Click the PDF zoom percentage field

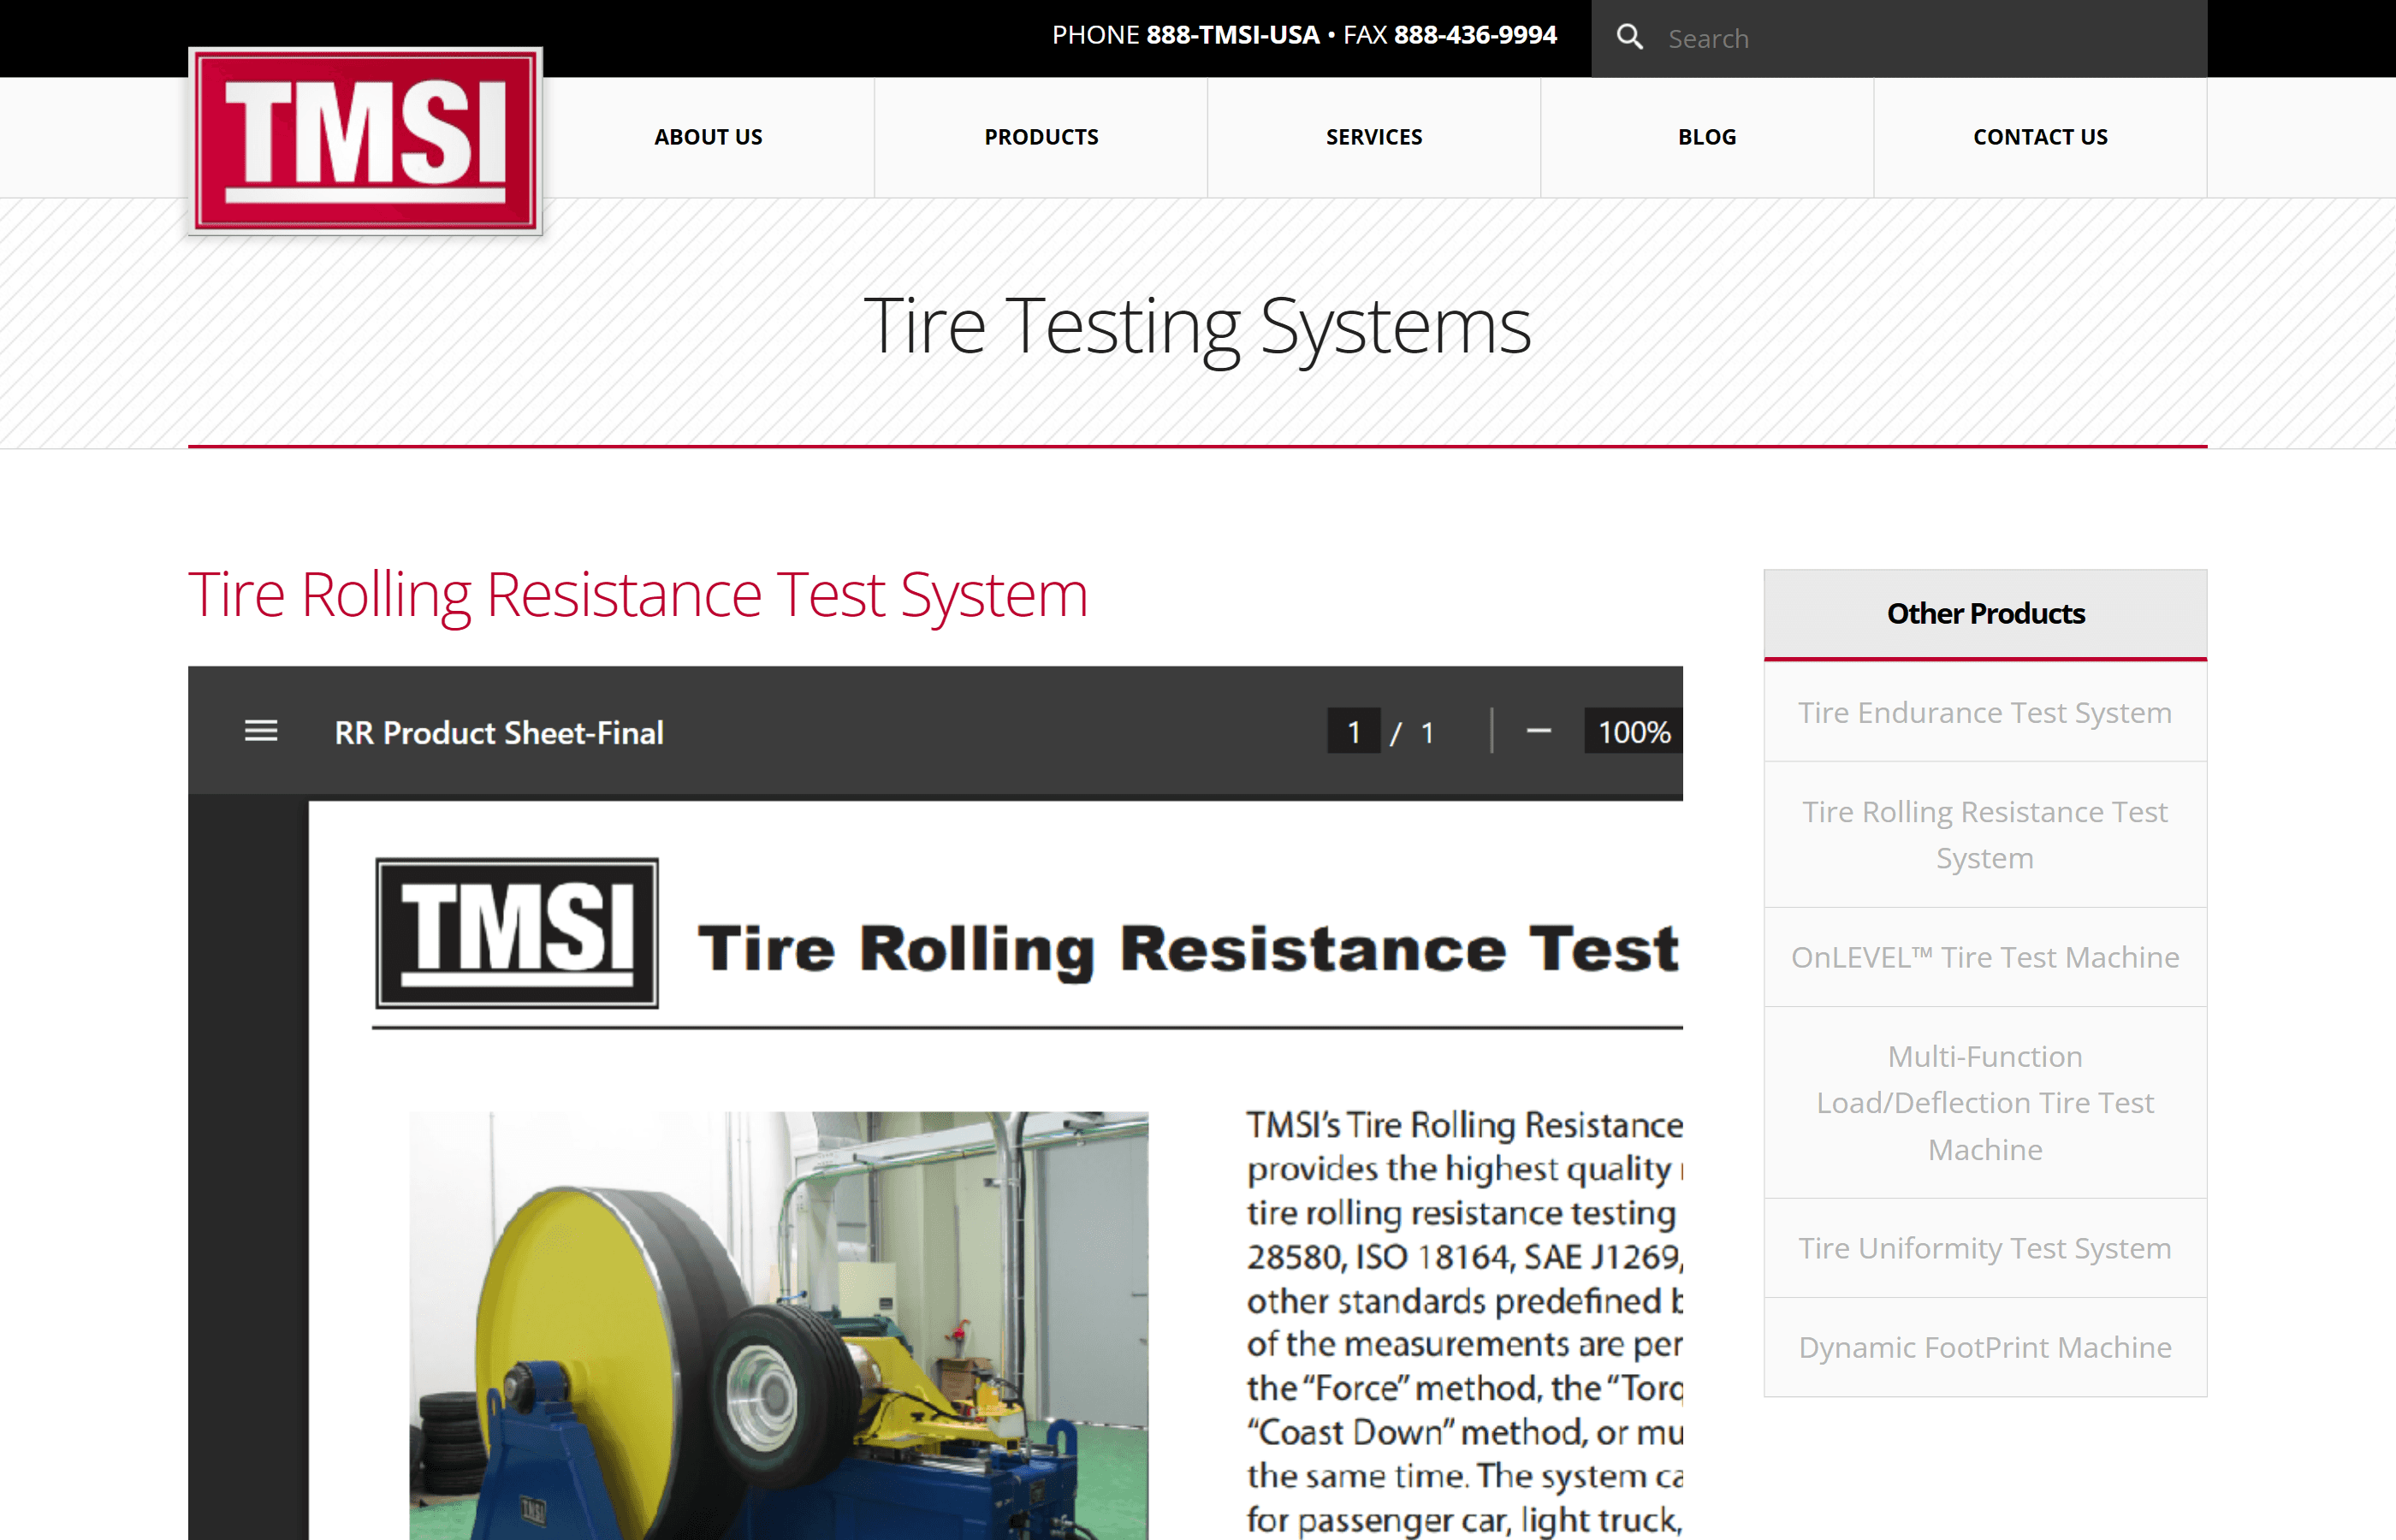[x=1633, y=732]
